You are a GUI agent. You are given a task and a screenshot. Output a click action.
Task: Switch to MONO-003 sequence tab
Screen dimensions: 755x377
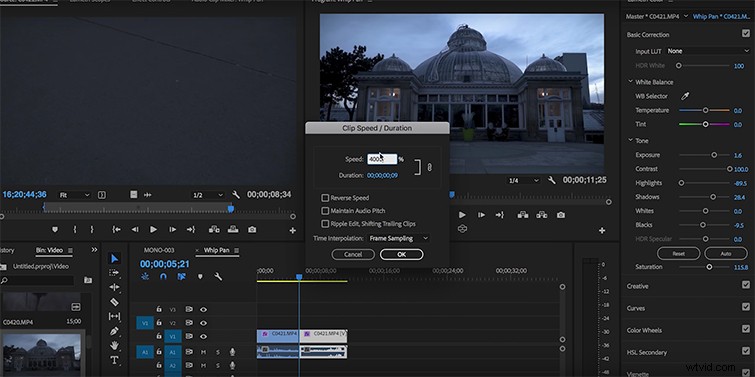point(159,250)
